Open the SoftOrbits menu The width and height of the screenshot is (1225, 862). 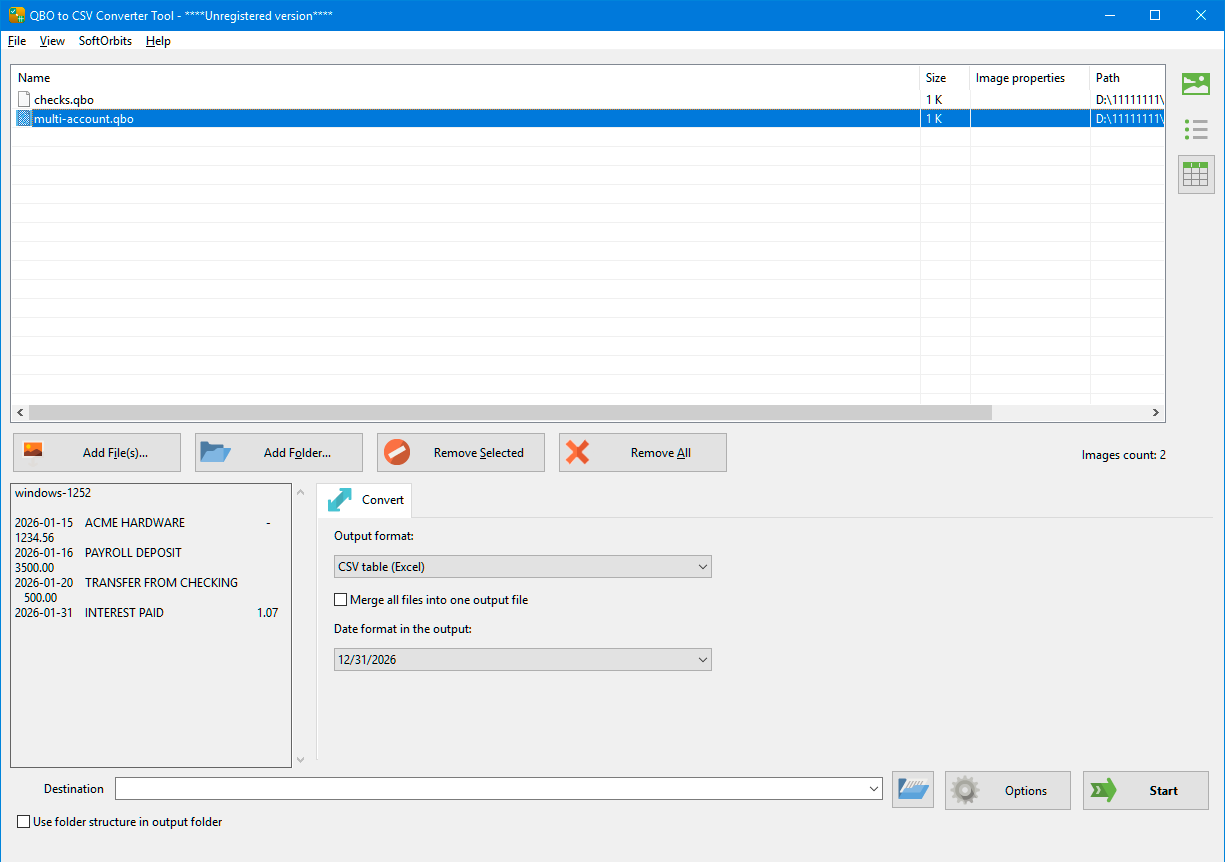click(x=105, y=41)
